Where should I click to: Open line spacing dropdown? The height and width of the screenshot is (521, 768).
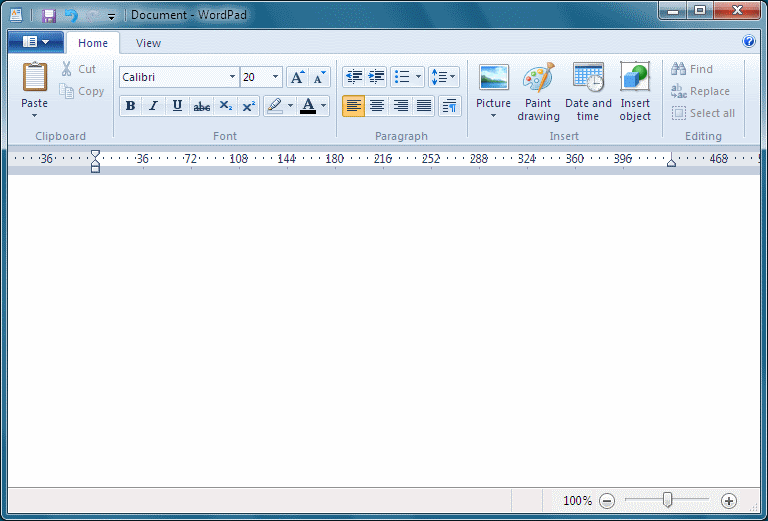[x=444, y=77]
